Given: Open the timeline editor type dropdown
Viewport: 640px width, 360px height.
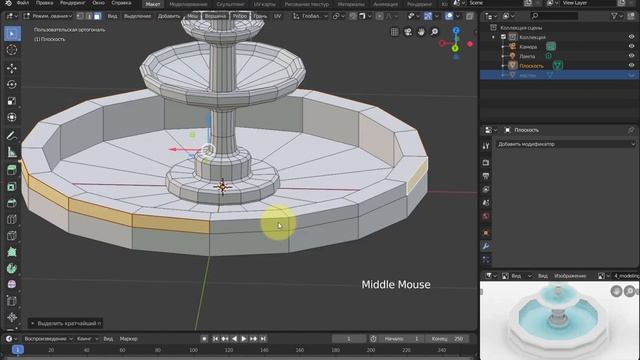Looking at the screenshot, I should pyautogui.click(x=11, y=339).
